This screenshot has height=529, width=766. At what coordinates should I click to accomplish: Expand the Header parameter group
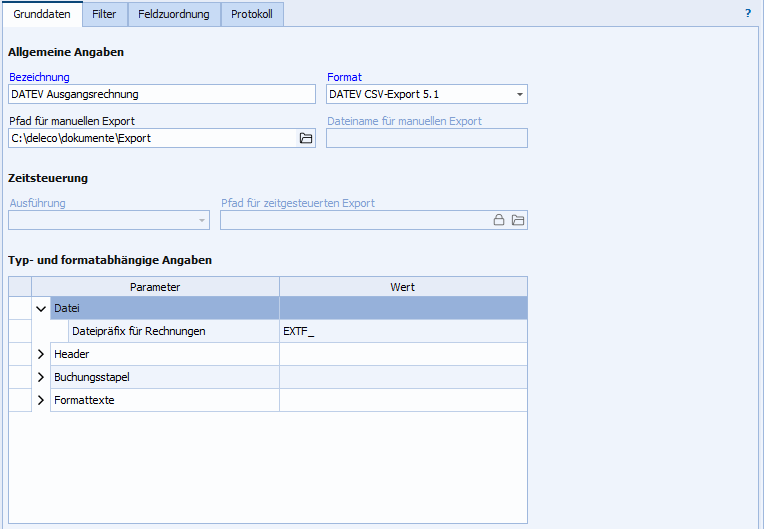tap(41, 354)
